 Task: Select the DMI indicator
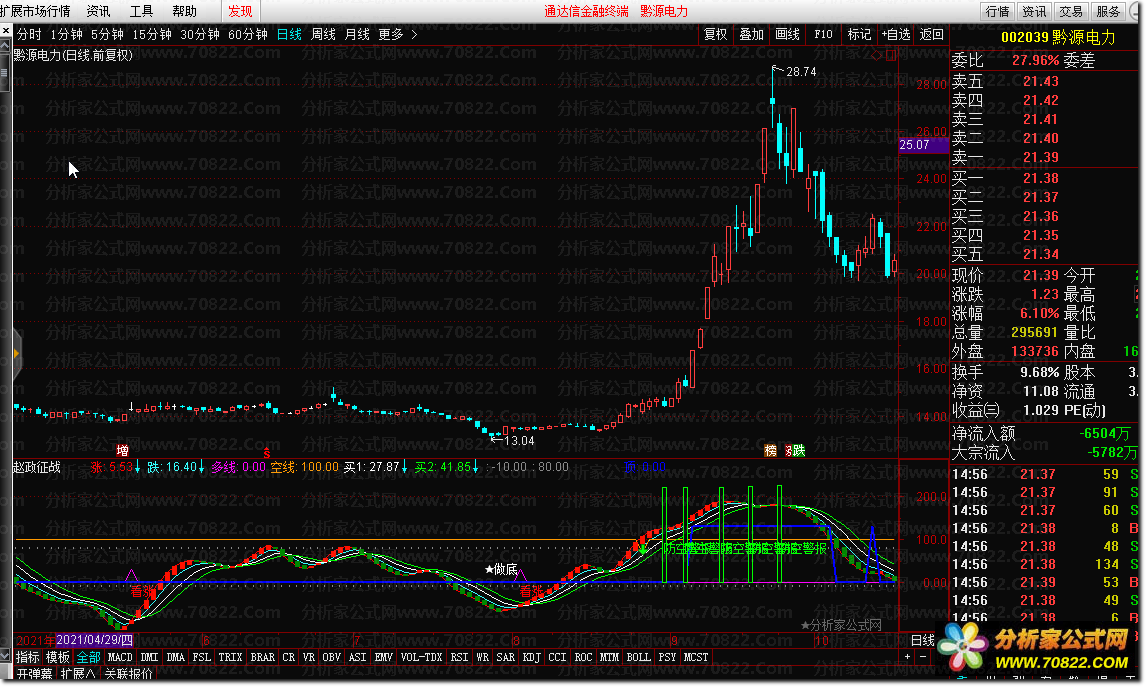(x=149, y=657)
